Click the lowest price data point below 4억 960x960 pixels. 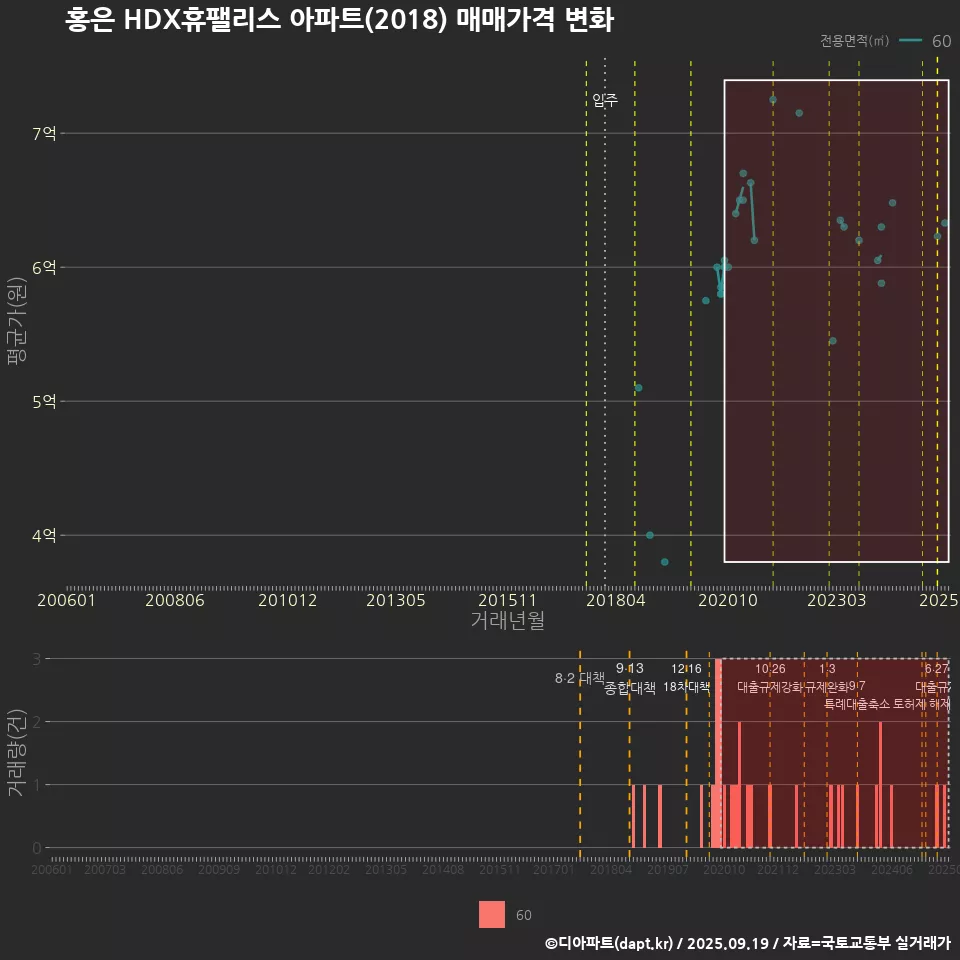665,562
